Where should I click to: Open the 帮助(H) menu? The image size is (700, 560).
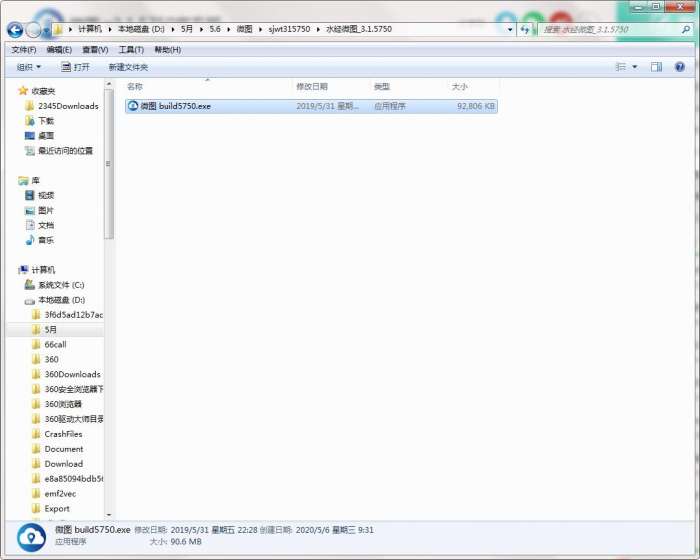tap(167, 50)
